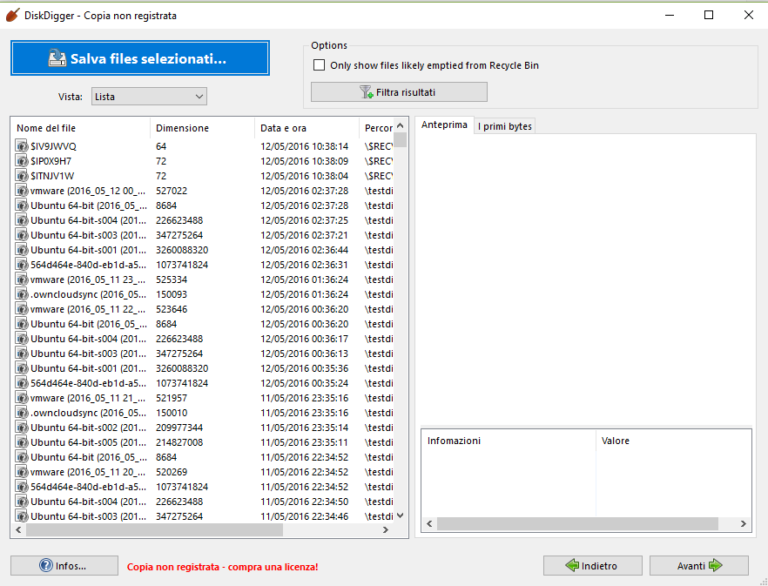Select Ubuntu 64-bit file dated 12/05/2016 00:36:20
The height and width of the screenshot is (586, 768).
(x=88, y=324)
